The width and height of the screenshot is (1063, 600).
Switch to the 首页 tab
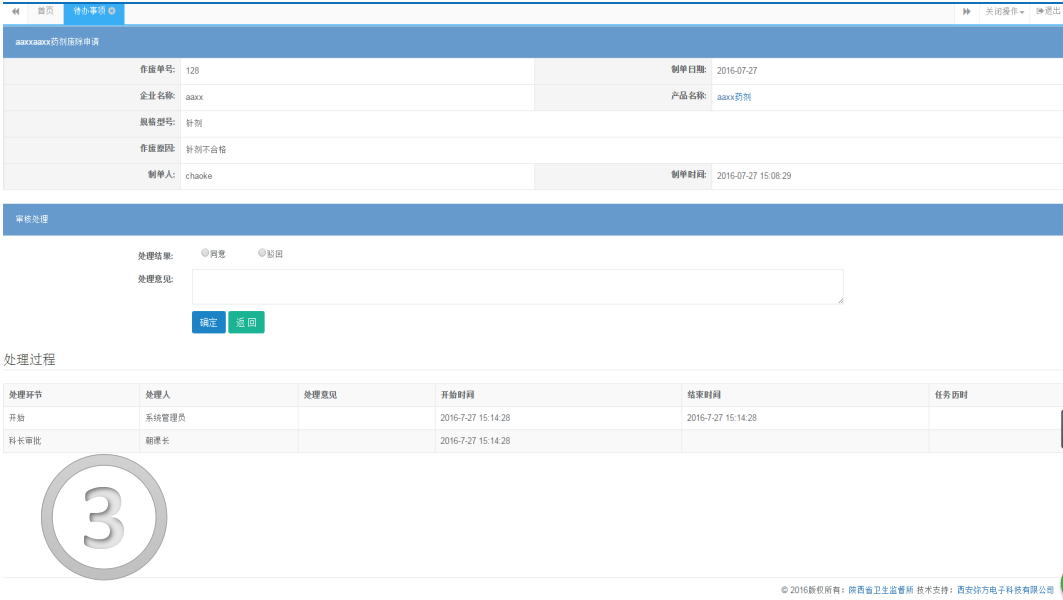coord(45,11)
